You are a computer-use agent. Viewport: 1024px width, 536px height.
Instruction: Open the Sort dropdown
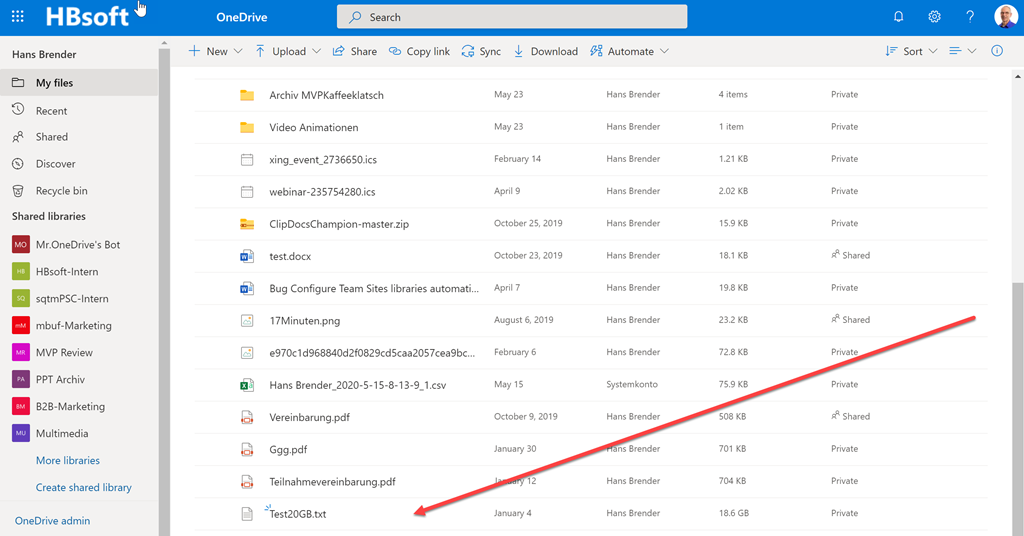pos(911,51)
